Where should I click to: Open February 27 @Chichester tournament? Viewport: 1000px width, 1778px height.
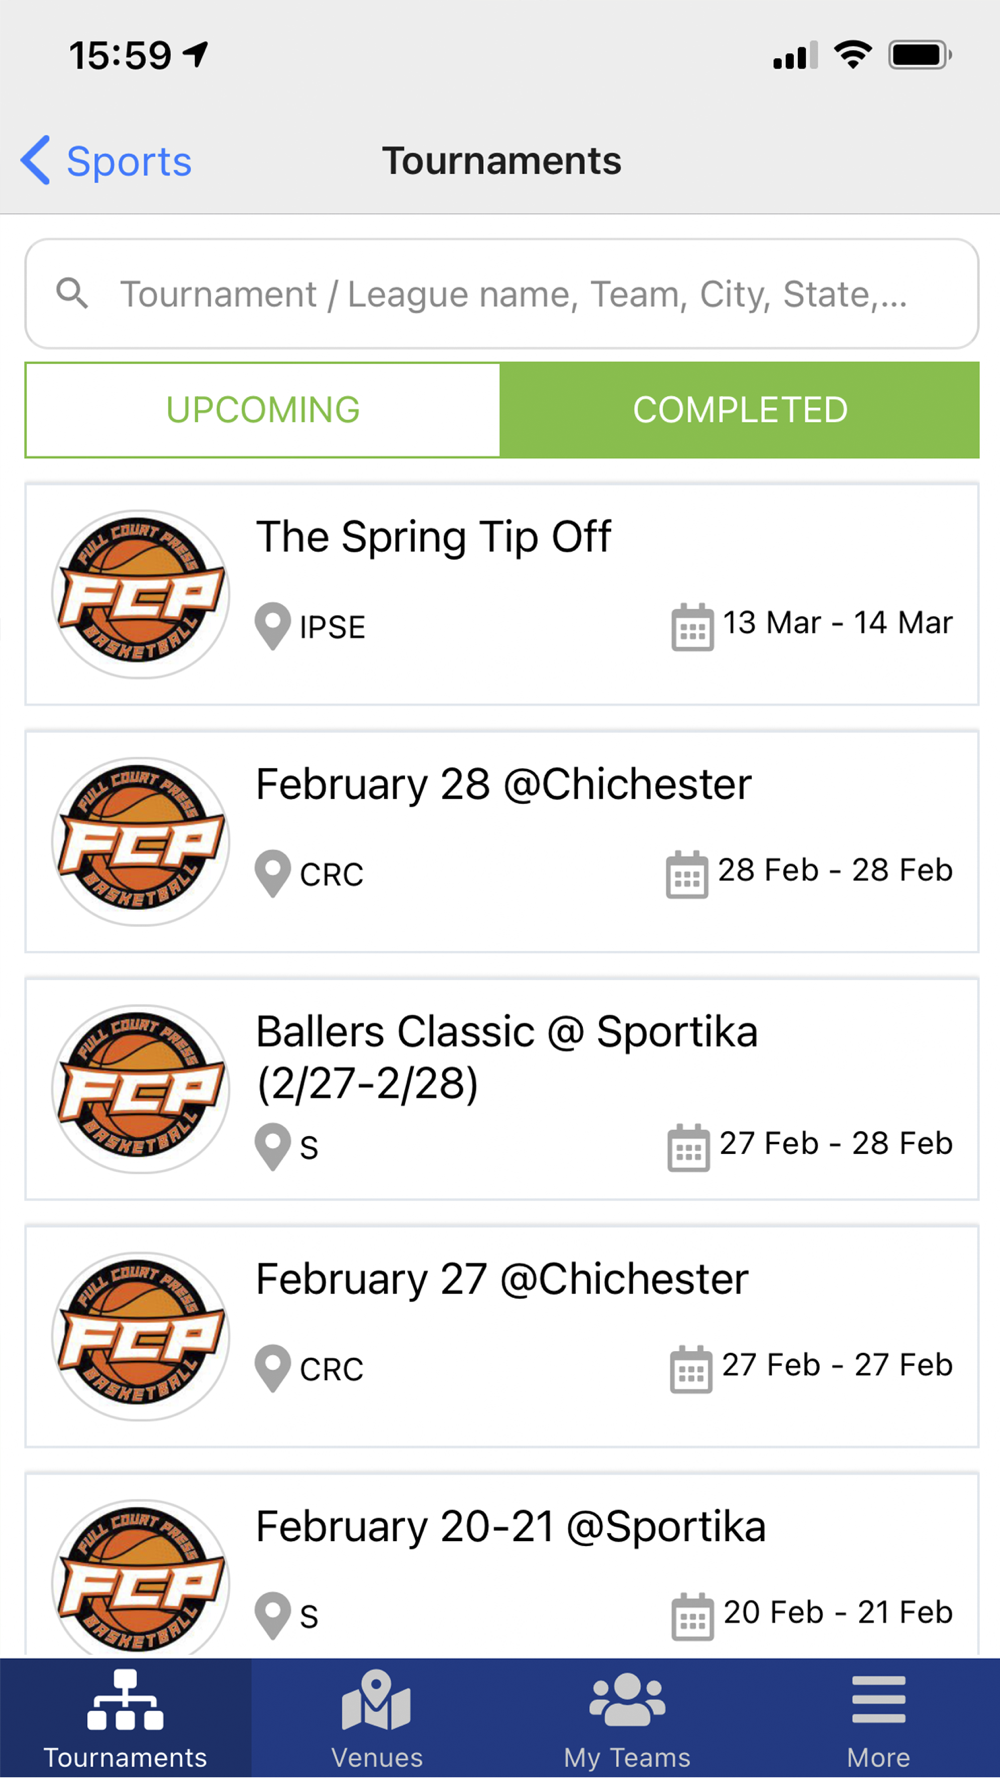(502, 1336)
